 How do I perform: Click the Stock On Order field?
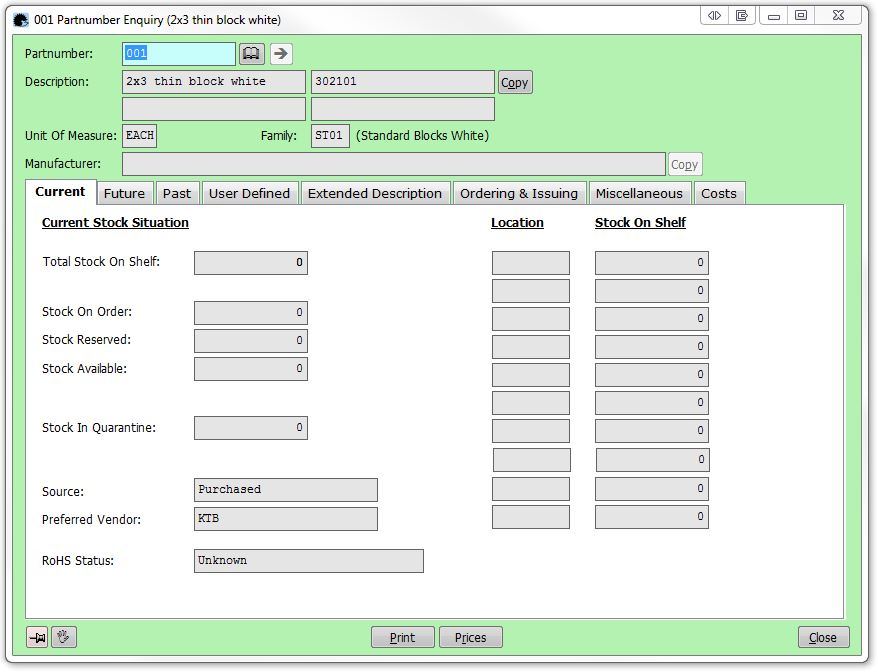[251, 313]
